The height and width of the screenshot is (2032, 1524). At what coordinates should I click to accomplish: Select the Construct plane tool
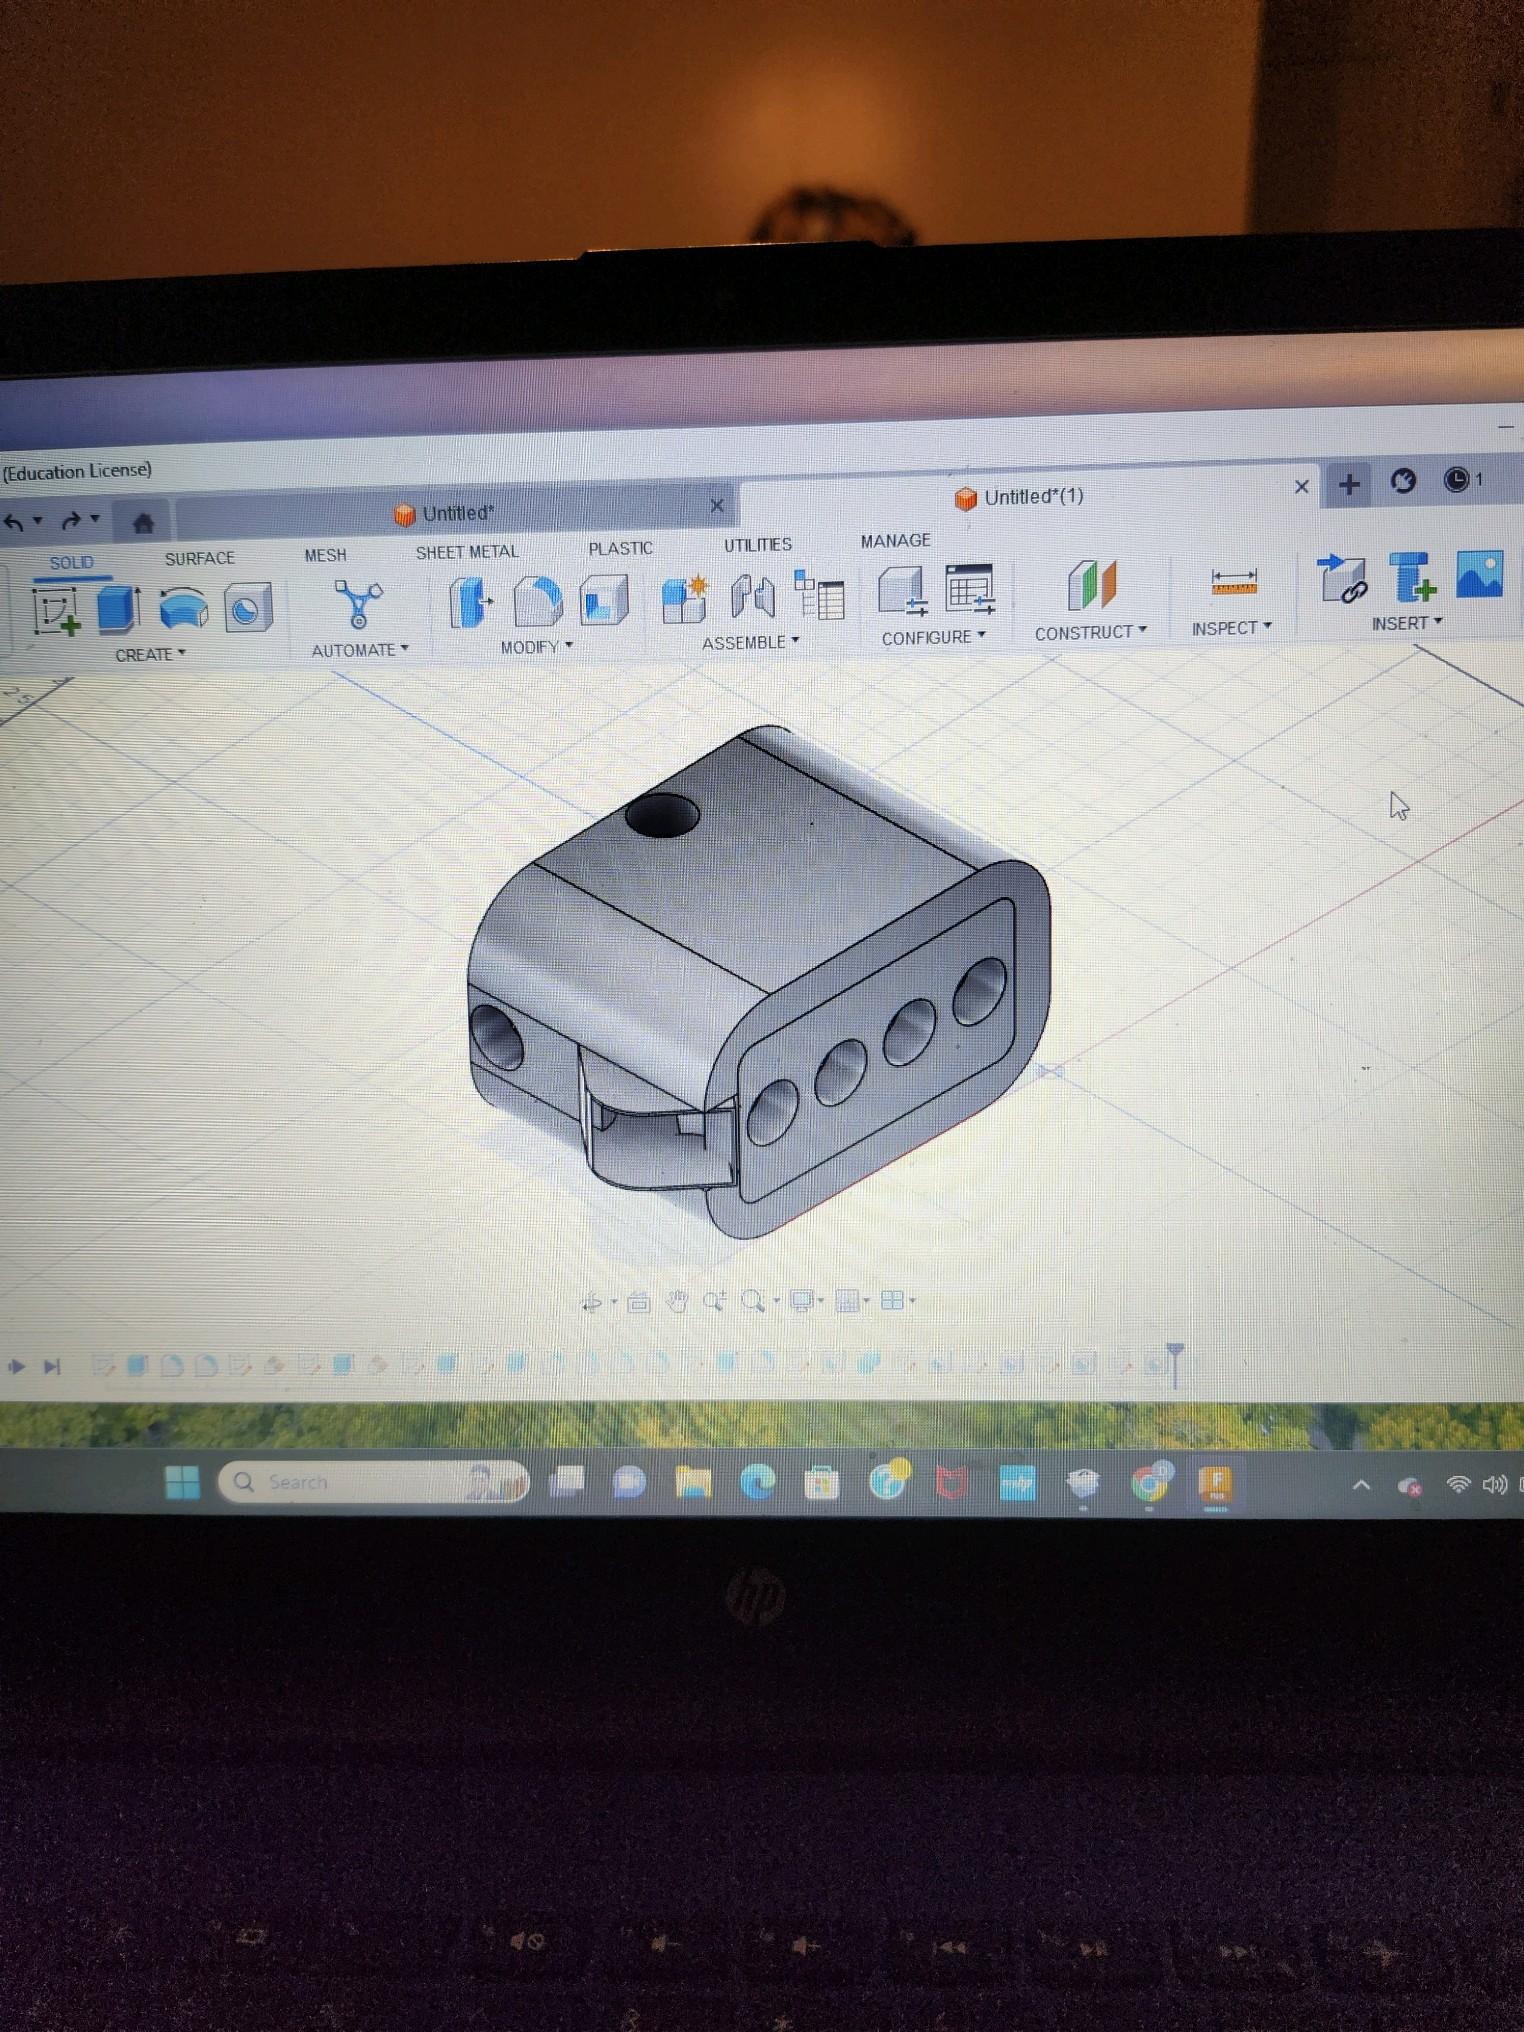(x=1091, y=584)
